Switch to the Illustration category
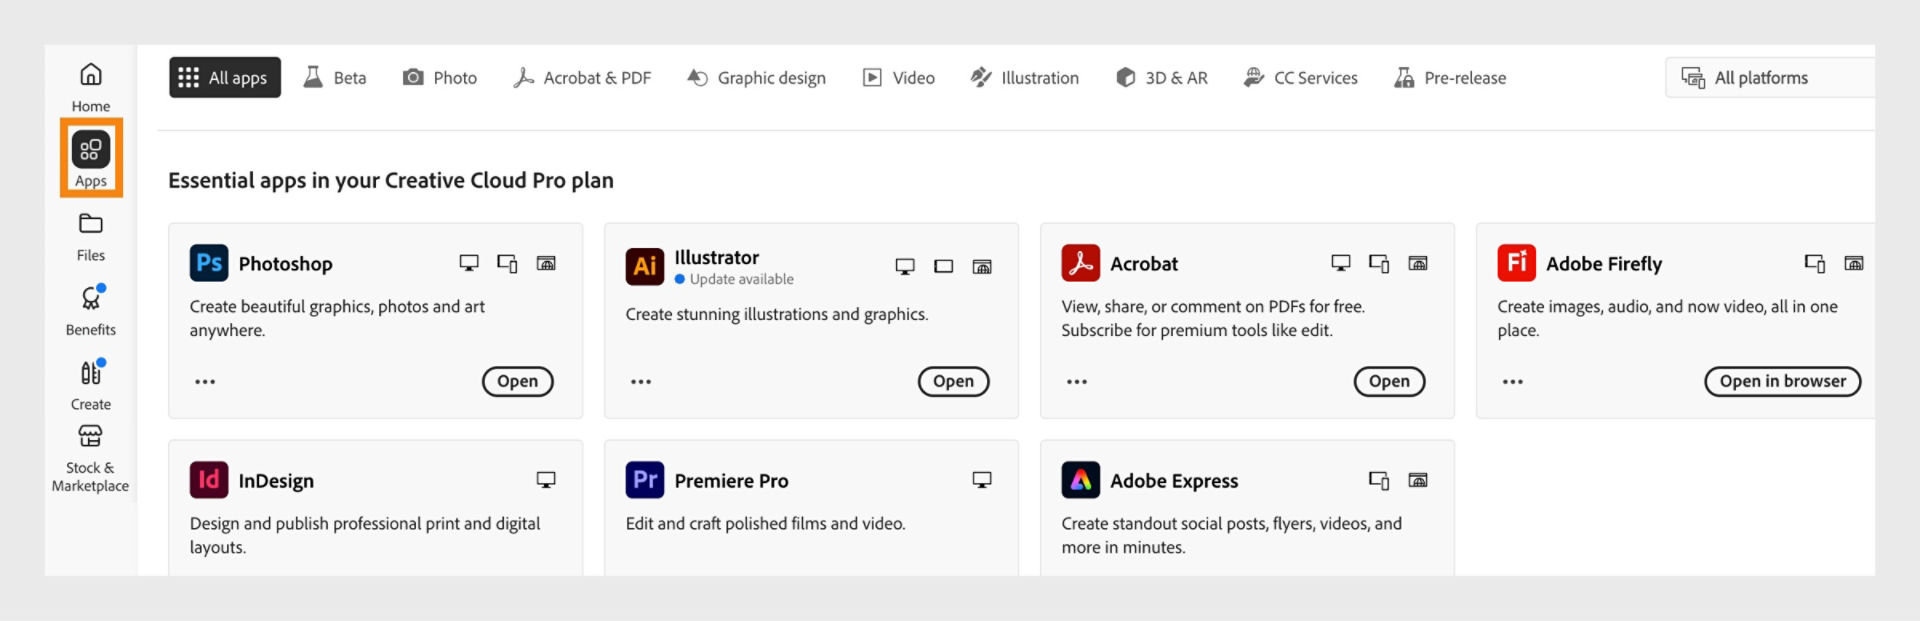Viewport: 1920px width, 621px height. pos(1024,77)
